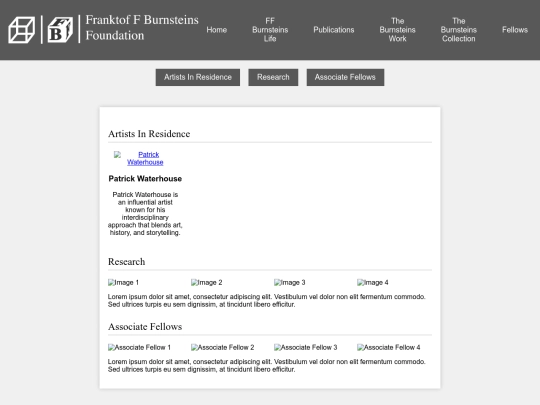Click the Associate Fellows button
Viewport: 540px width, 405px height.
[x=345, y=77]
